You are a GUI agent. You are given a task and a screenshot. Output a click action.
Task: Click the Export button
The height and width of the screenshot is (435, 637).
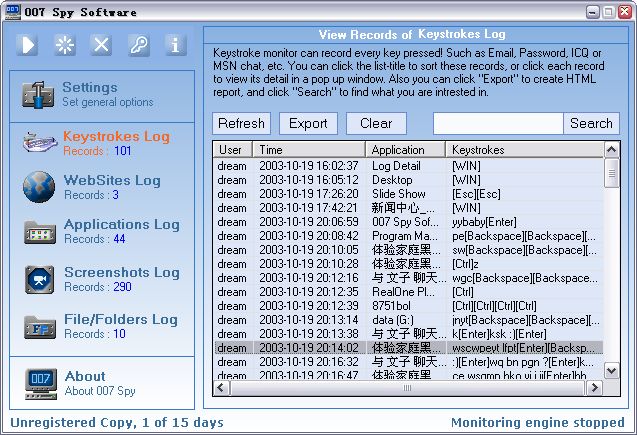308,123
